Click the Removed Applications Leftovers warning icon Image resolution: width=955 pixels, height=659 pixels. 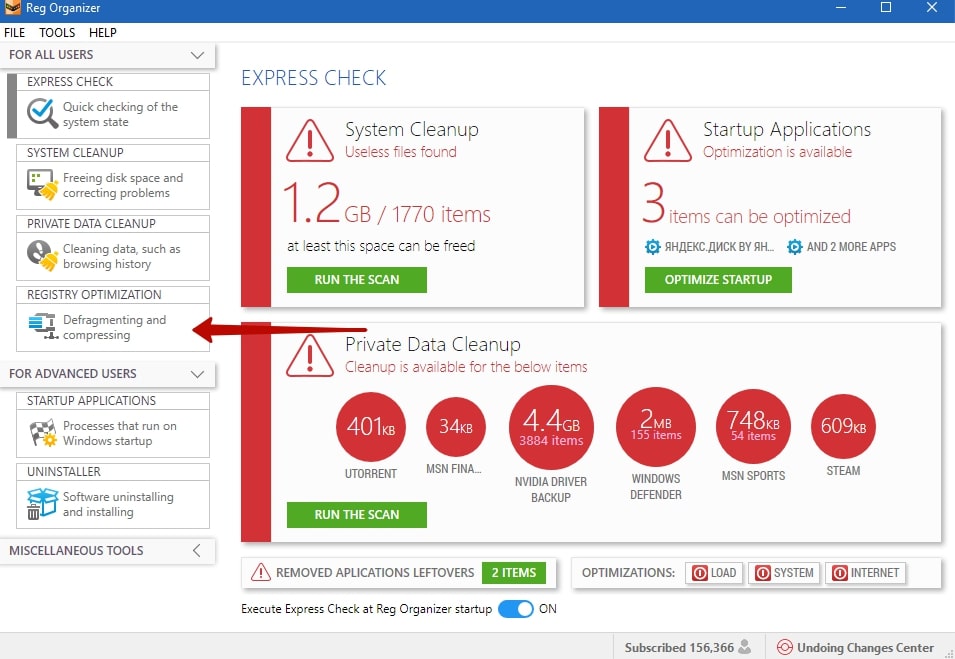coord(261,573)
